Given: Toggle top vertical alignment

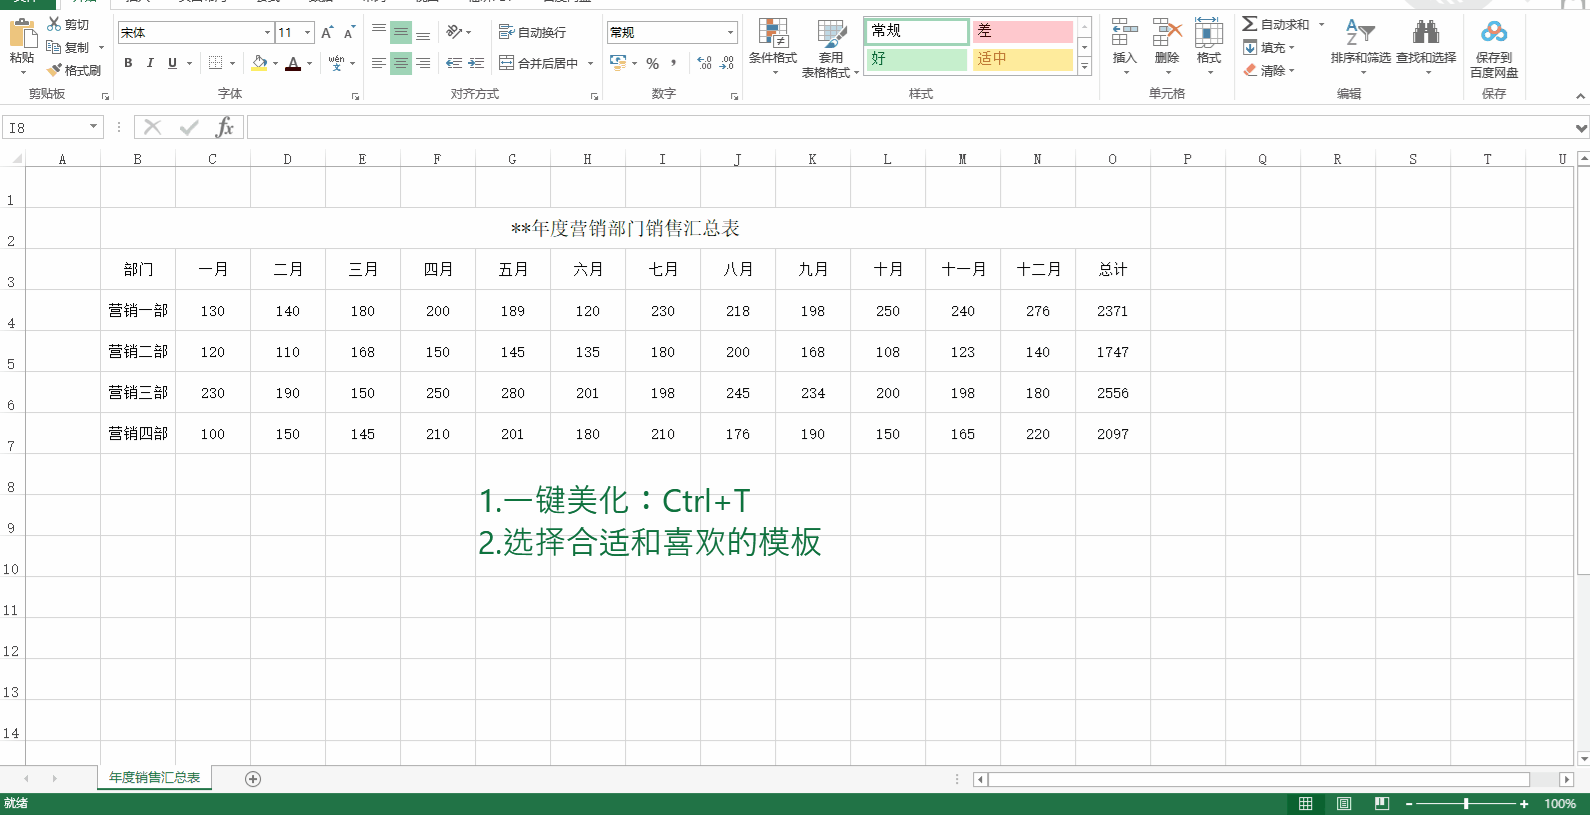Looking at the screenshot, I should (x=379, y=33).
